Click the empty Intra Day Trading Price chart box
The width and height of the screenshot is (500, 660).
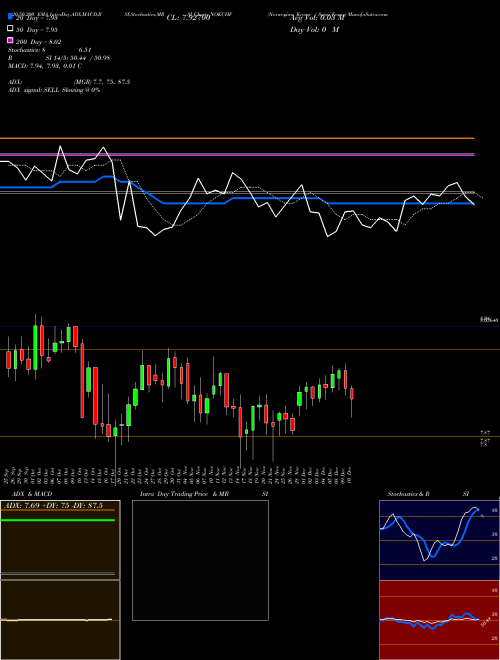(200, 560)
